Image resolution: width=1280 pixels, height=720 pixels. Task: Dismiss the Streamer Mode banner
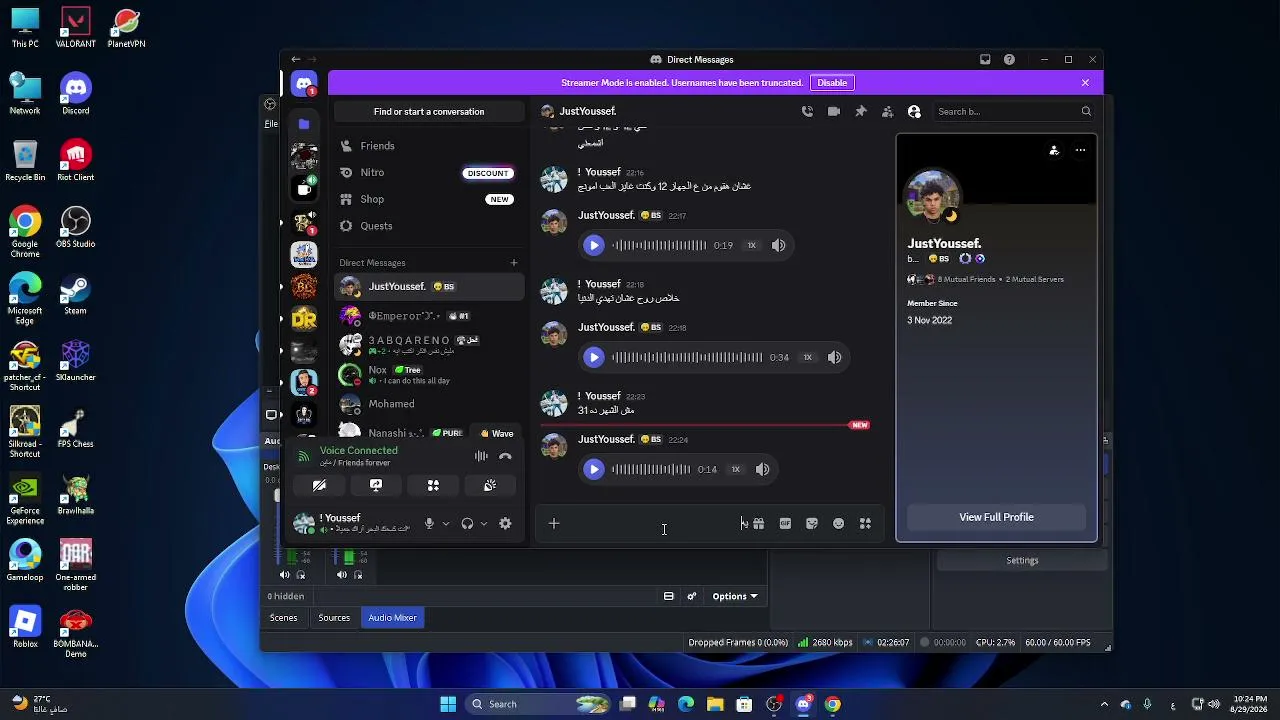(1085, 83)
